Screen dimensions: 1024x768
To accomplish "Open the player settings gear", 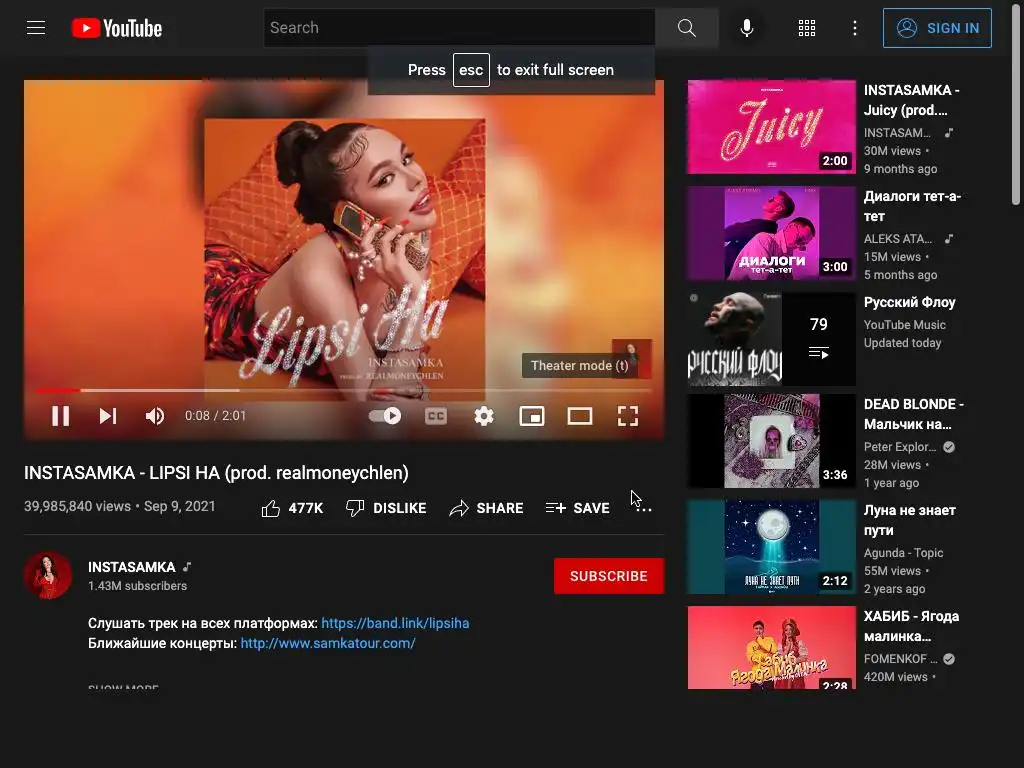I will point(484,416).
